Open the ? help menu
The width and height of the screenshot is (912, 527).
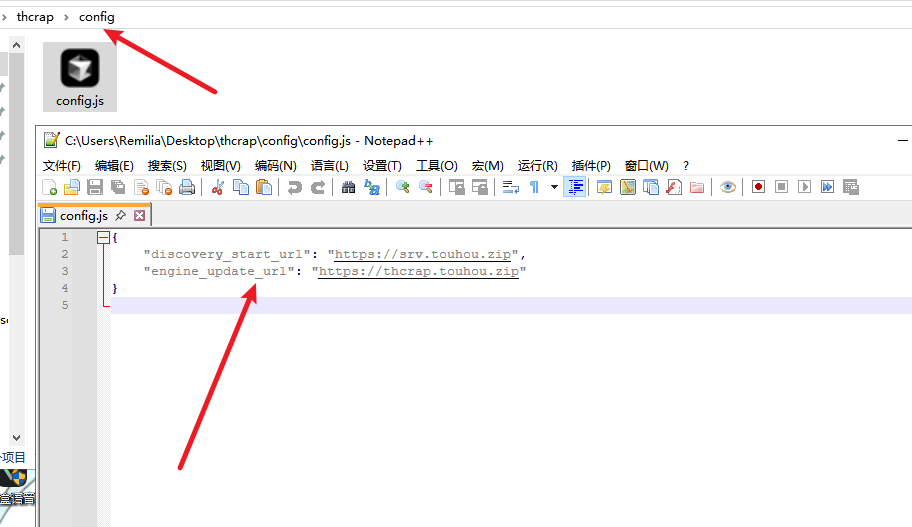(686, 166)
